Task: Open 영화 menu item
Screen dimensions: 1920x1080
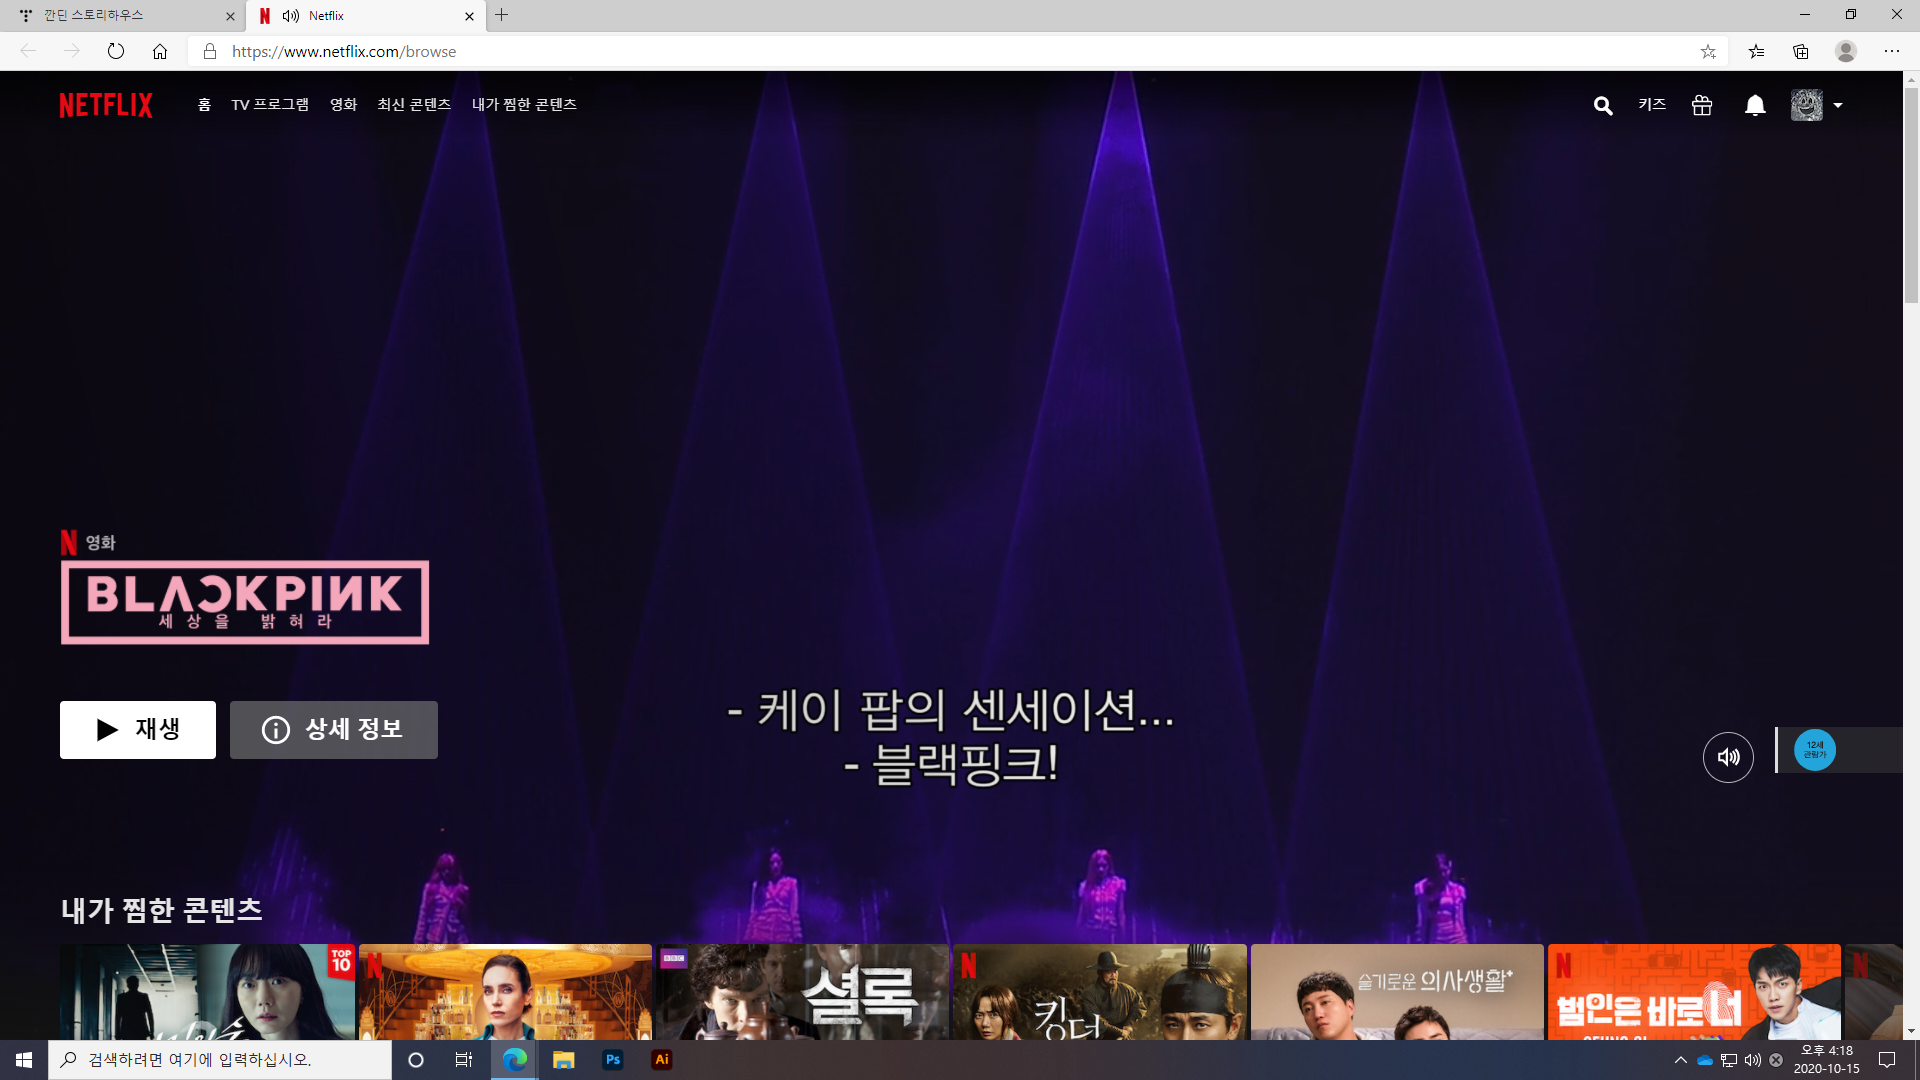Action: click(x=344, y=104)
